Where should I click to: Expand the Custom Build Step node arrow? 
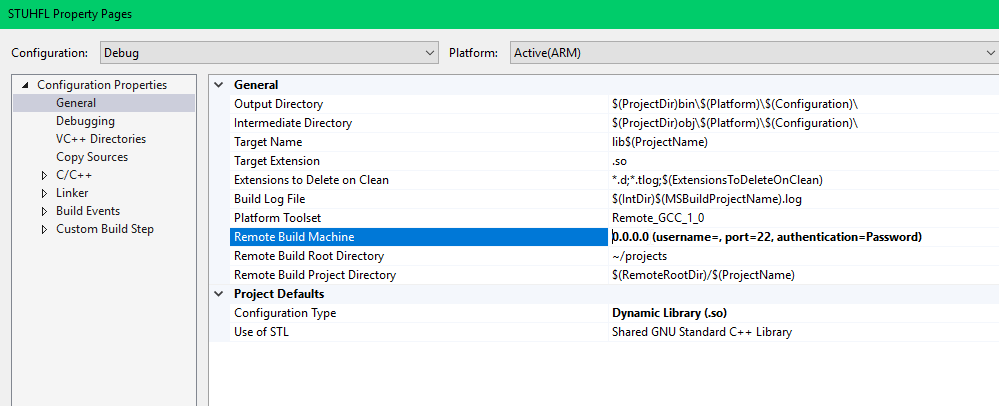[x=44, y=229]
